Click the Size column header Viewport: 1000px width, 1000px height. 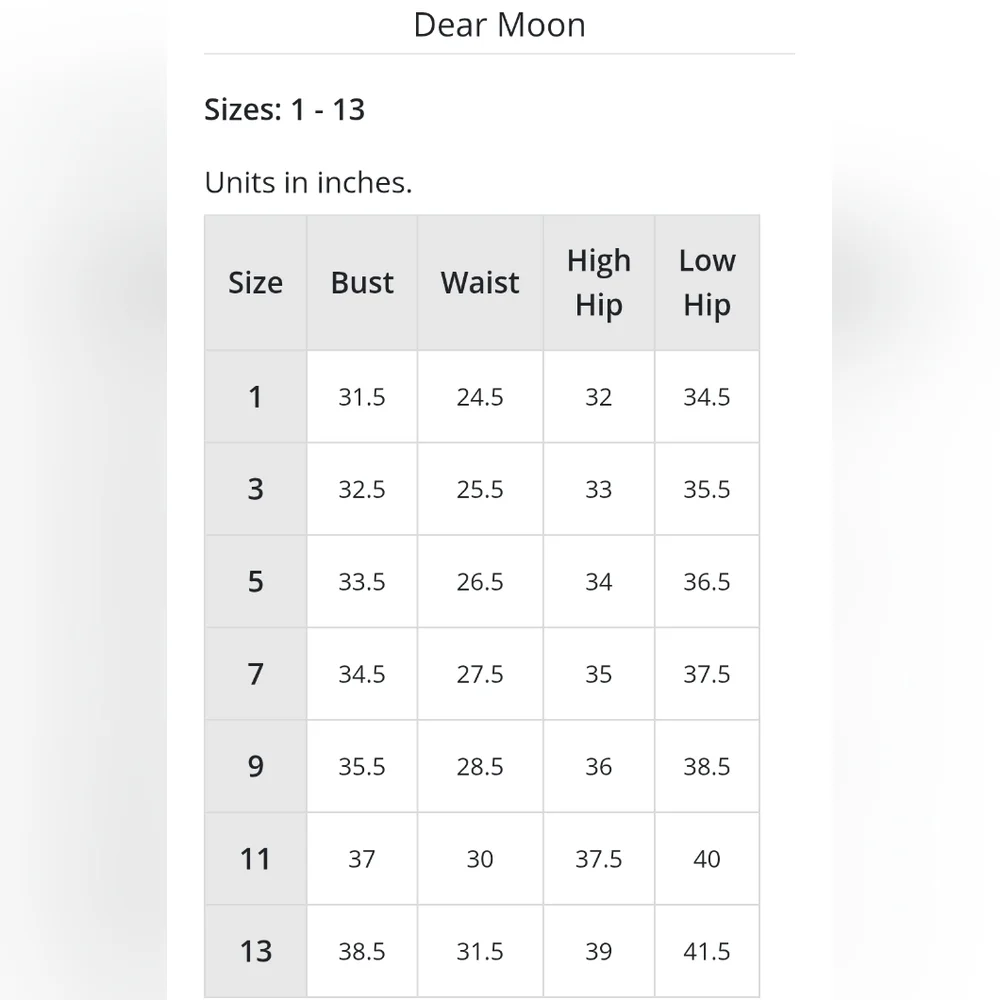point(256,283)
